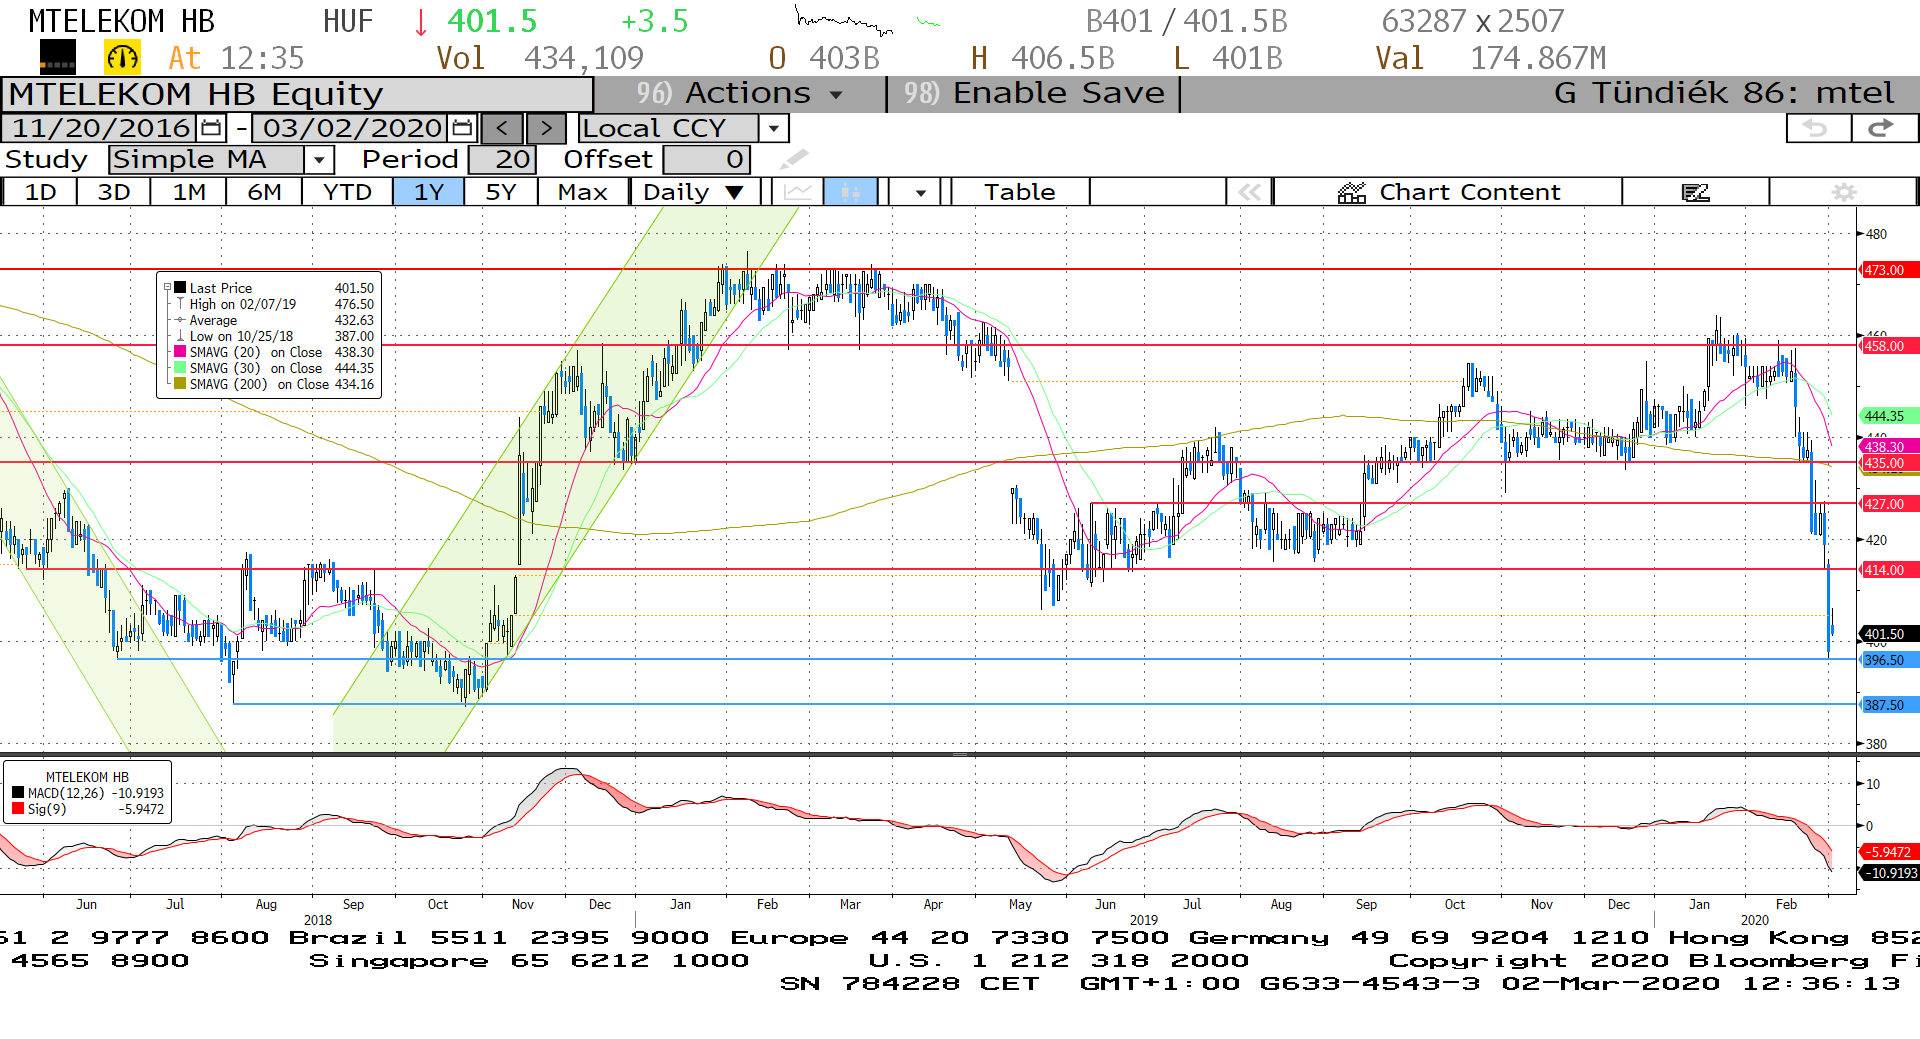Click the 401.50 last price label
The height and width of the screenshot is (1039, 1920).
[1888, 634]
